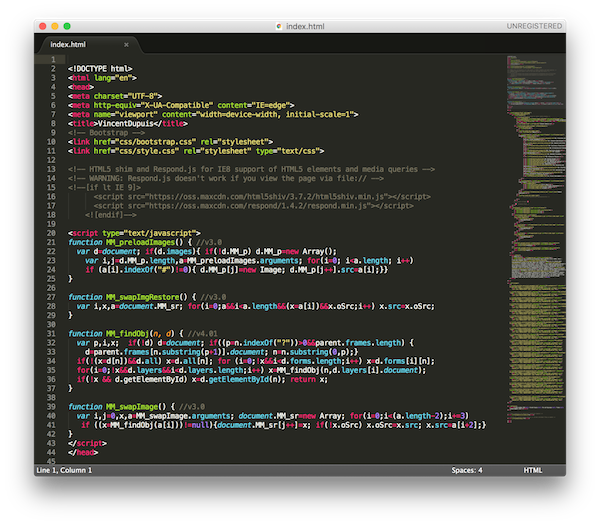Click the respond.min.js script URL
Image resolution: width=600 pixels, height=525 pixels.
(x=260, y=206)
